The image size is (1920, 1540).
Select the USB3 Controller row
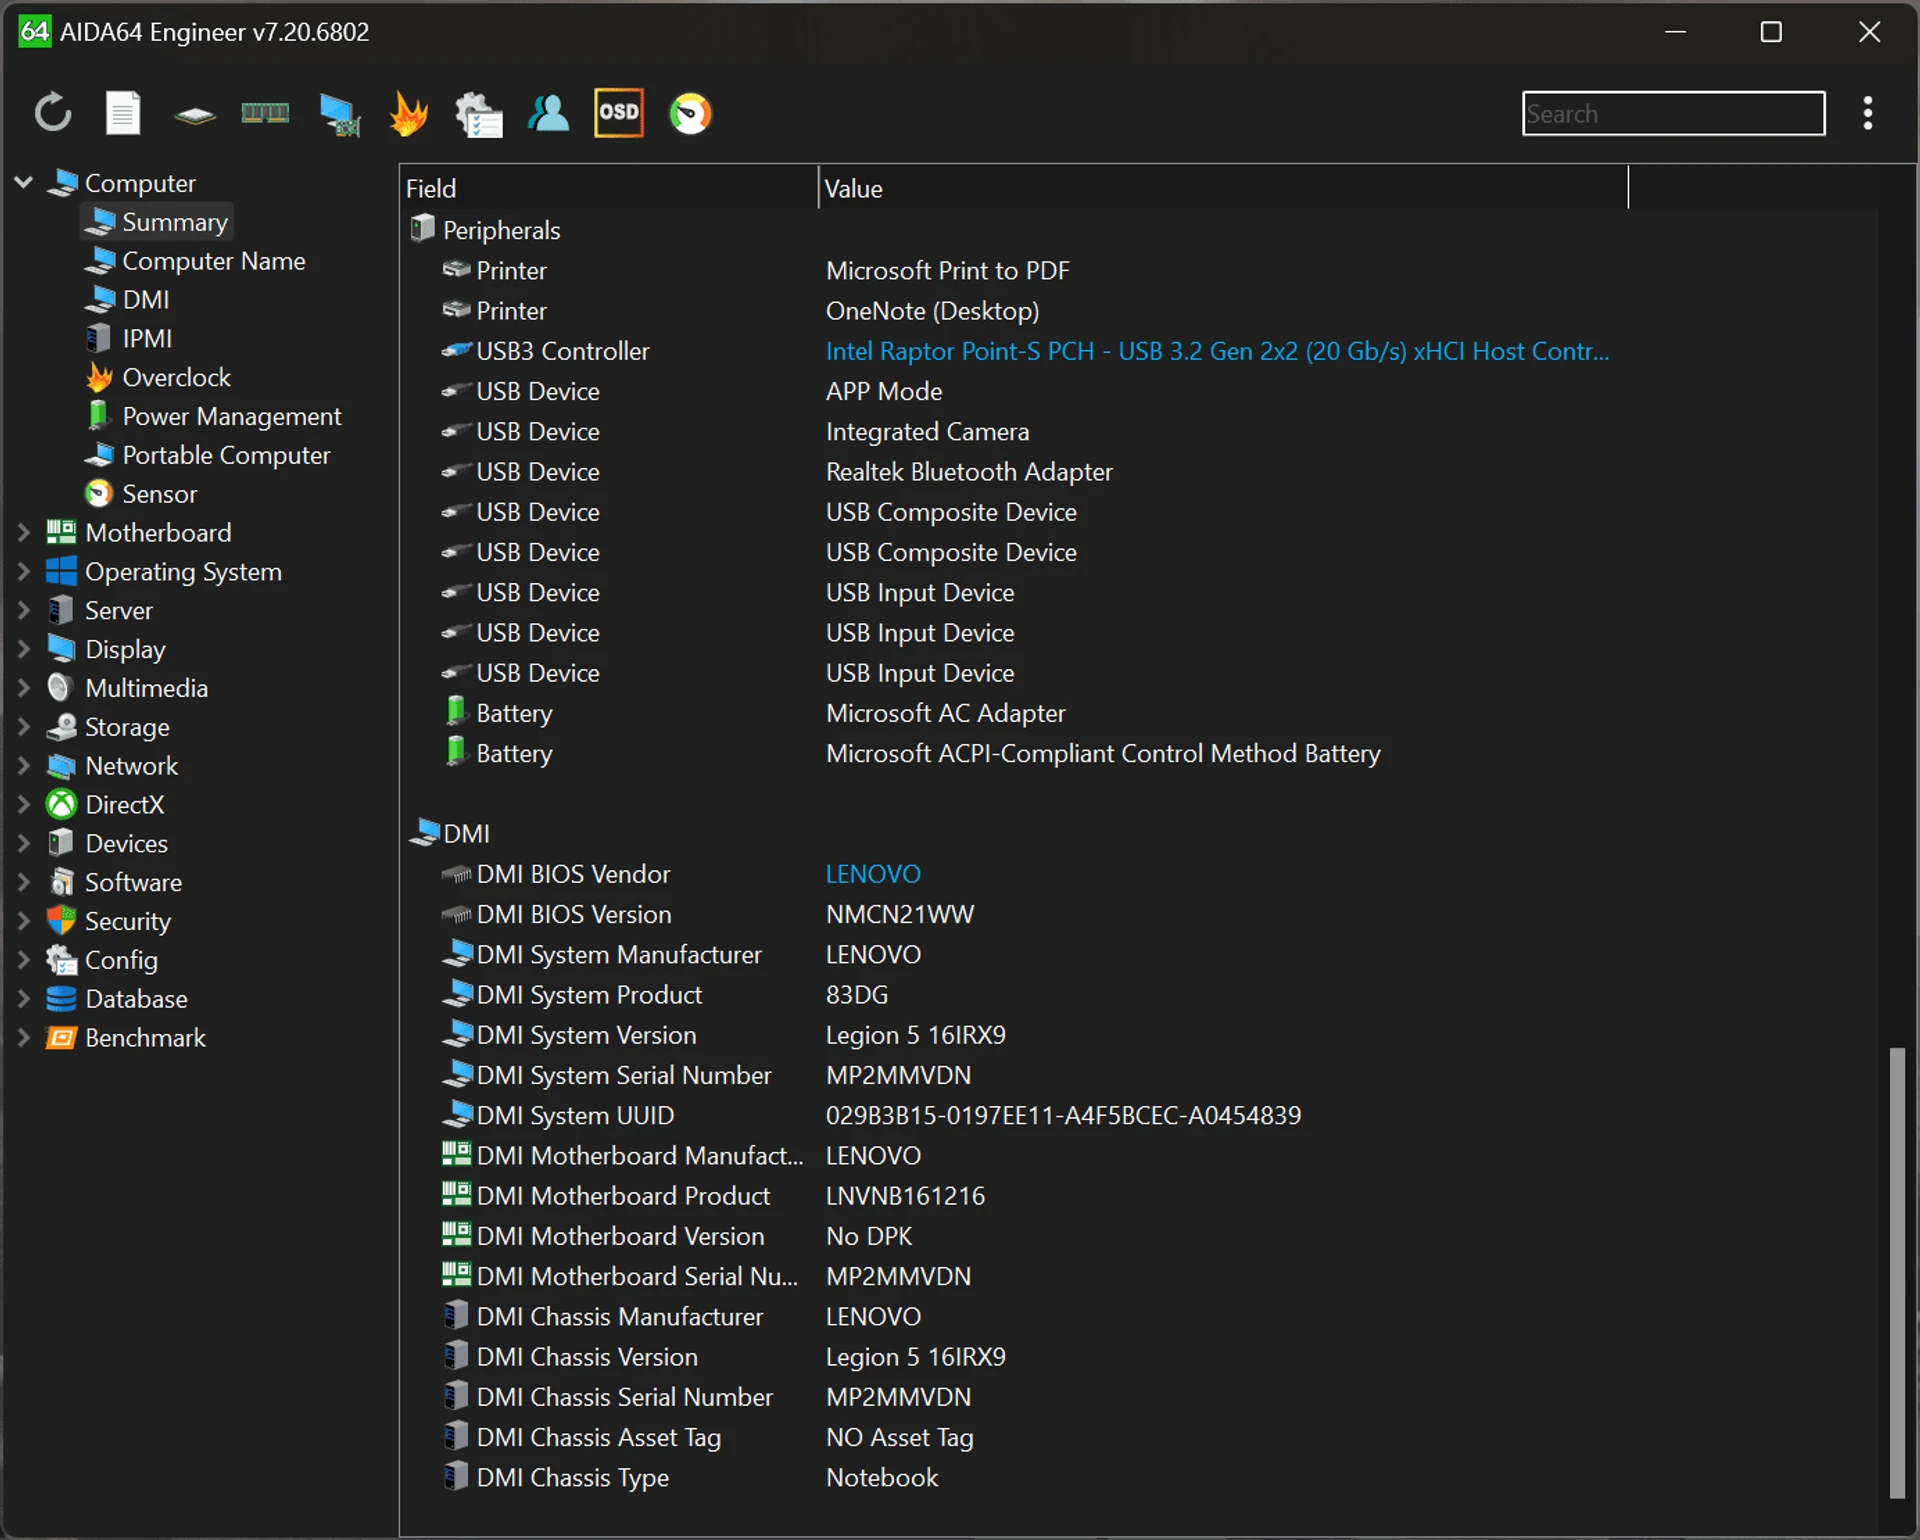(x=1138, y=351)
